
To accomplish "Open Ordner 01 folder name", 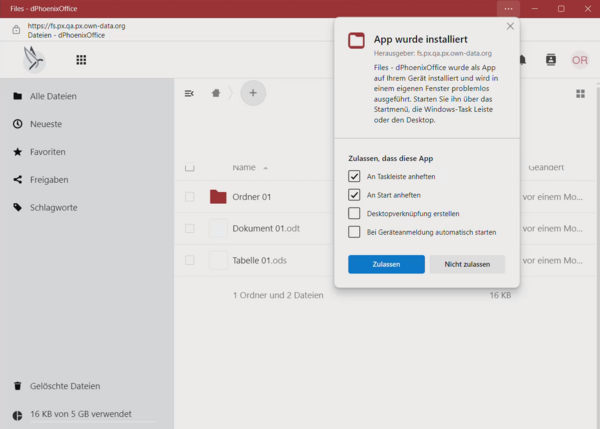I will point(251,197).
